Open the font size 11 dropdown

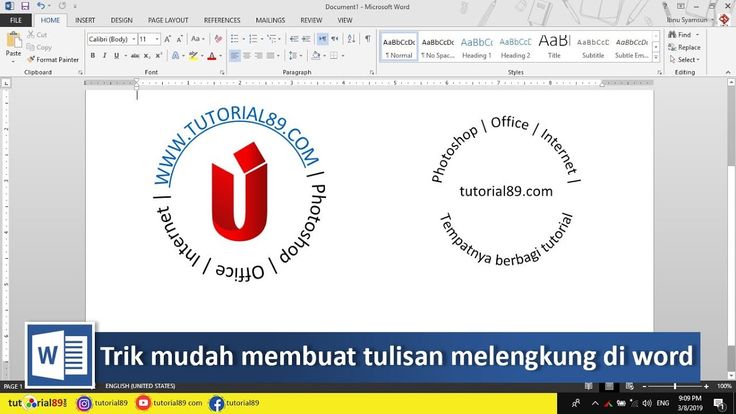pos(157,39)
